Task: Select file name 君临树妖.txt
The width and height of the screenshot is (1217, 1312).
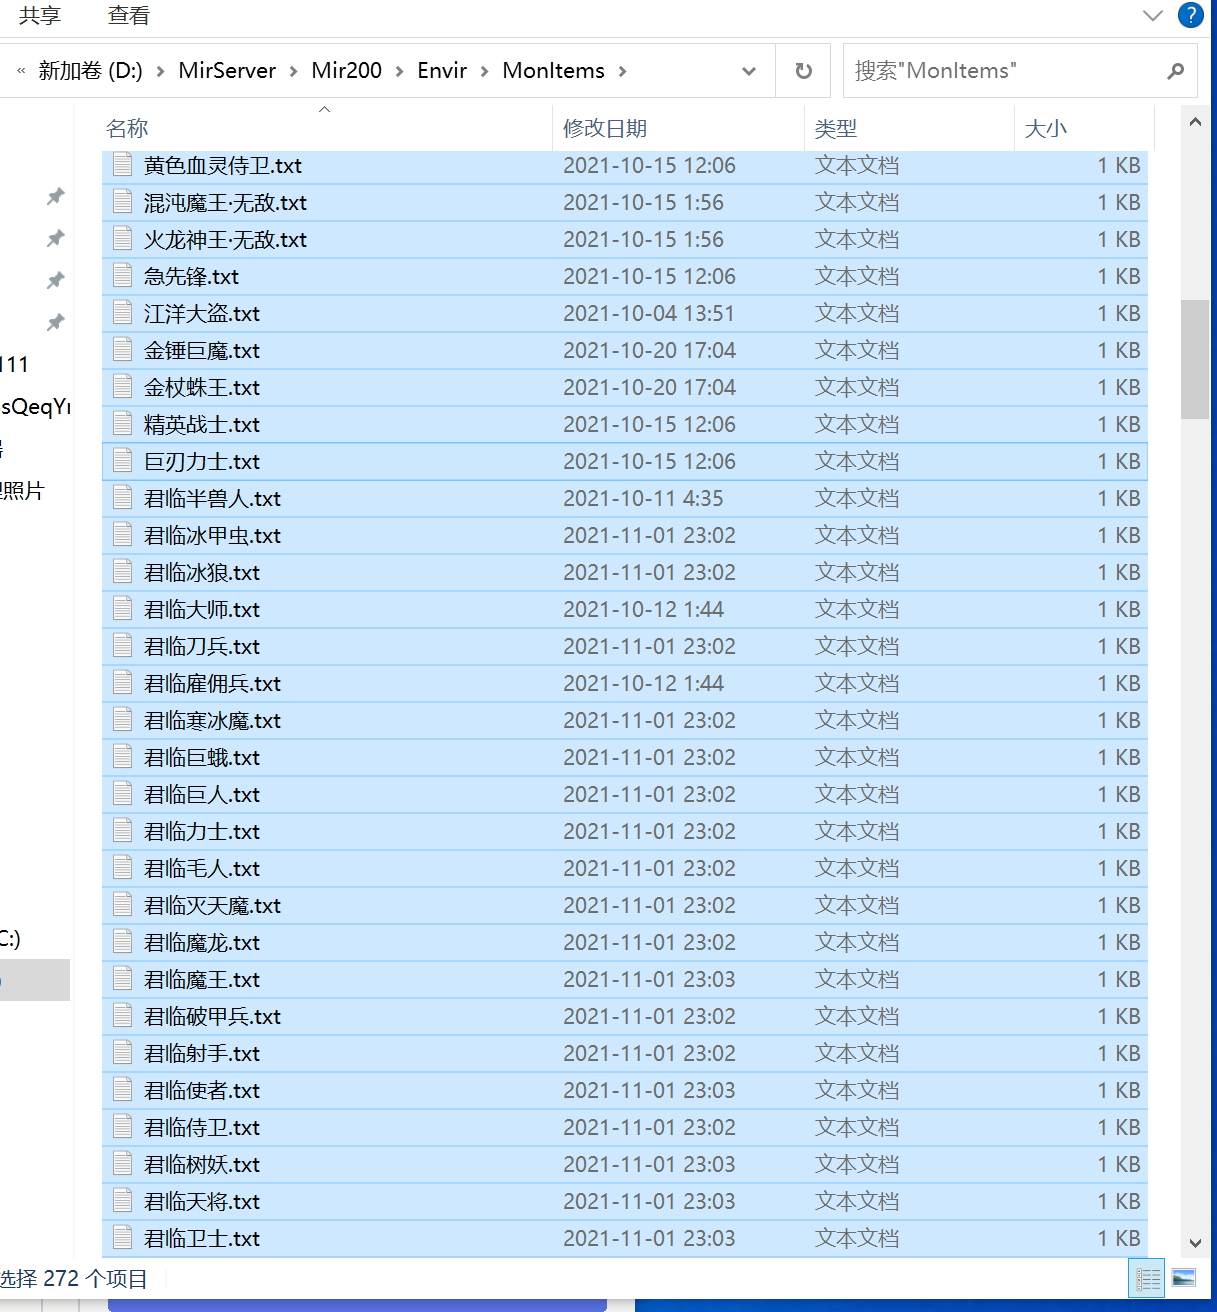Action: pos(201,1164)
